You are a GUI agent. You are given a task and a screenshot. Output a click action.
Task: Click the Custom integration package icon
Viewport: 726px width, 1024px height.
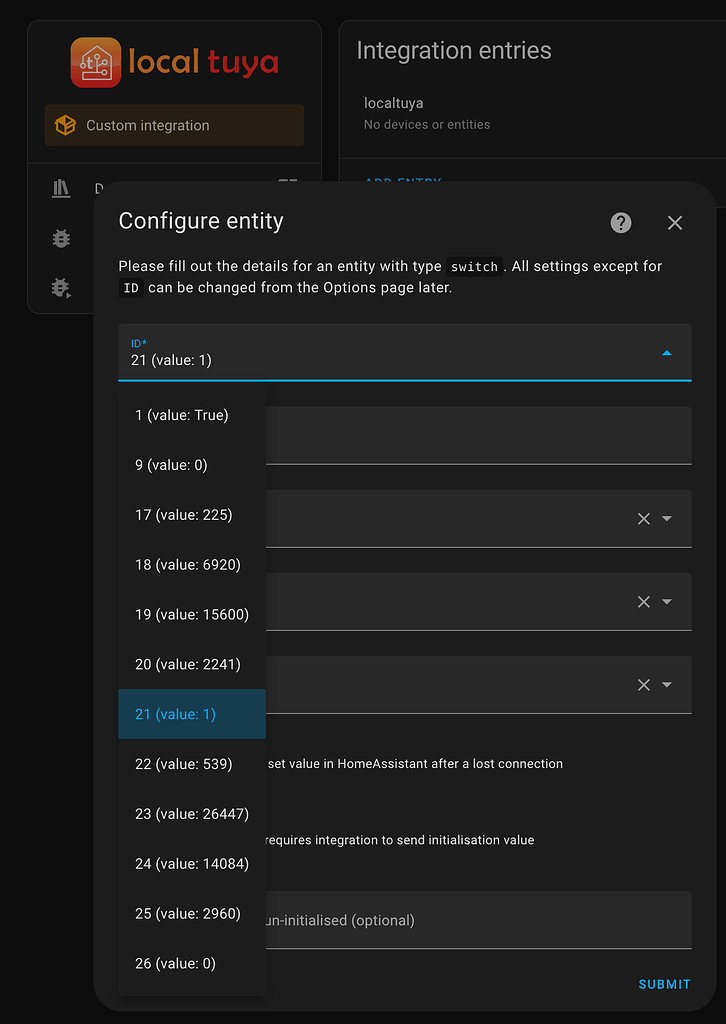click(x=65, y=125)
